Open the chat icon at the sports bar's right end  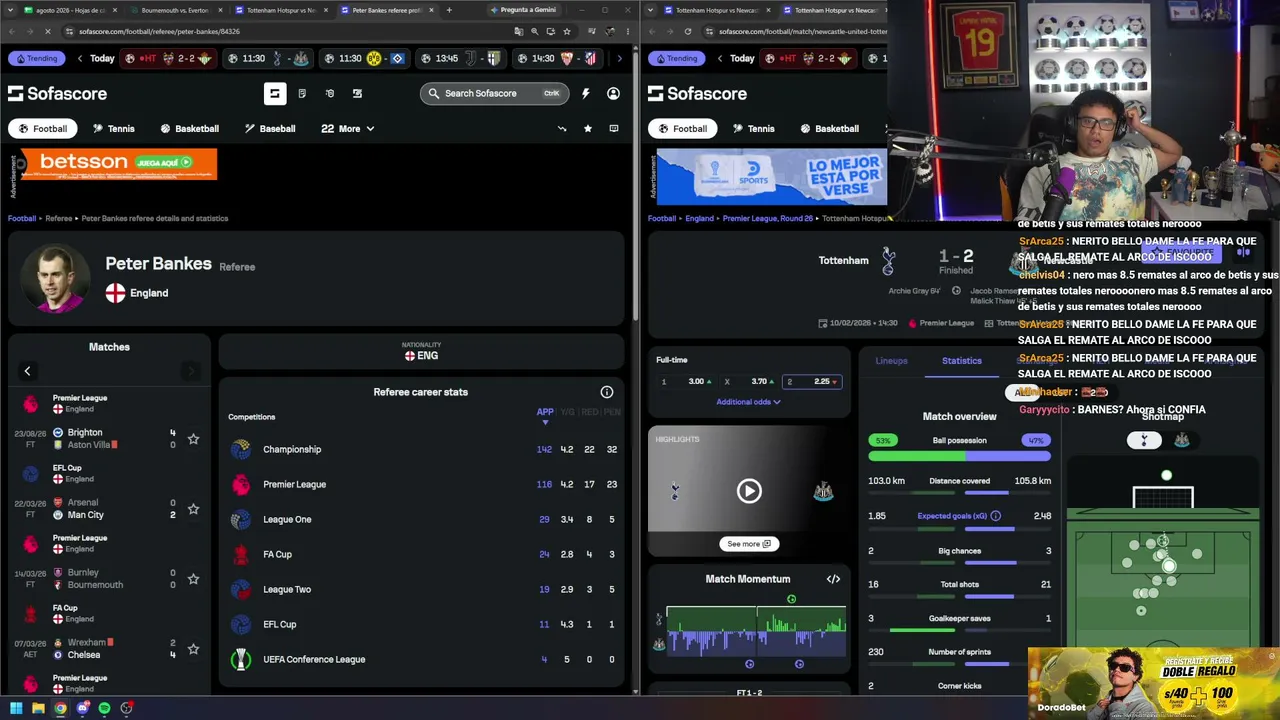[613, 128]
